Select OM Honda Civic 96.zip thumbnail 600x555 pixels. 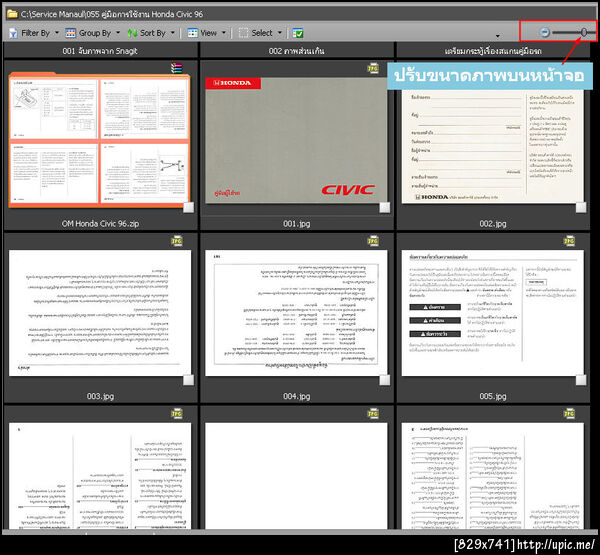coord(99,140)
